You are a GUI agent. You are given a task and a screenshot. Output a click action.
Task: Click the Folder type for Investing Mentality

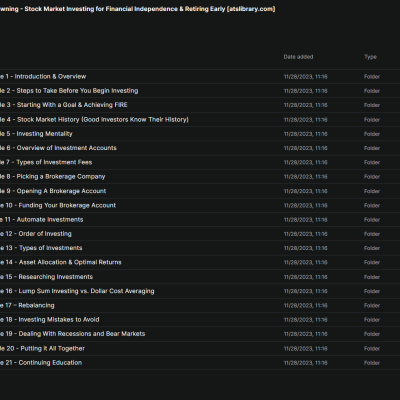[x=372, y=134]
